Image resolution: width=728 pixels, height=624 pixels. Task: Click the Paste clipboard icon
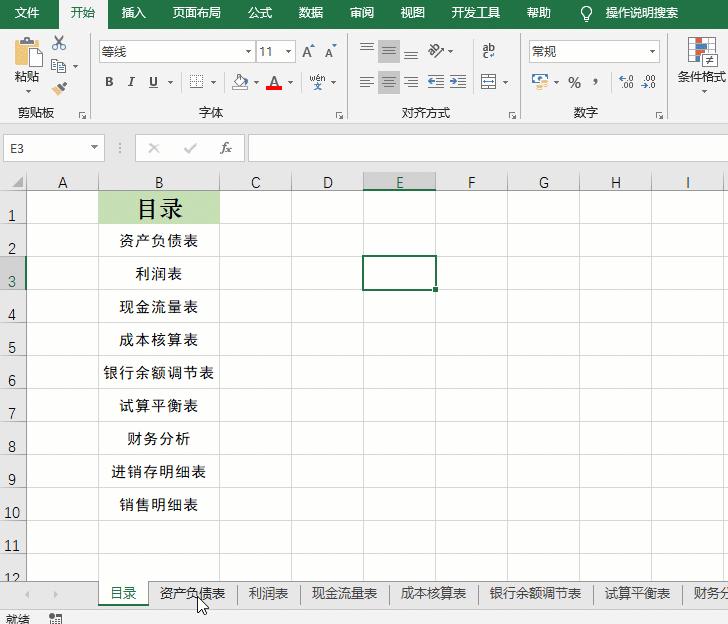[28, 52]
